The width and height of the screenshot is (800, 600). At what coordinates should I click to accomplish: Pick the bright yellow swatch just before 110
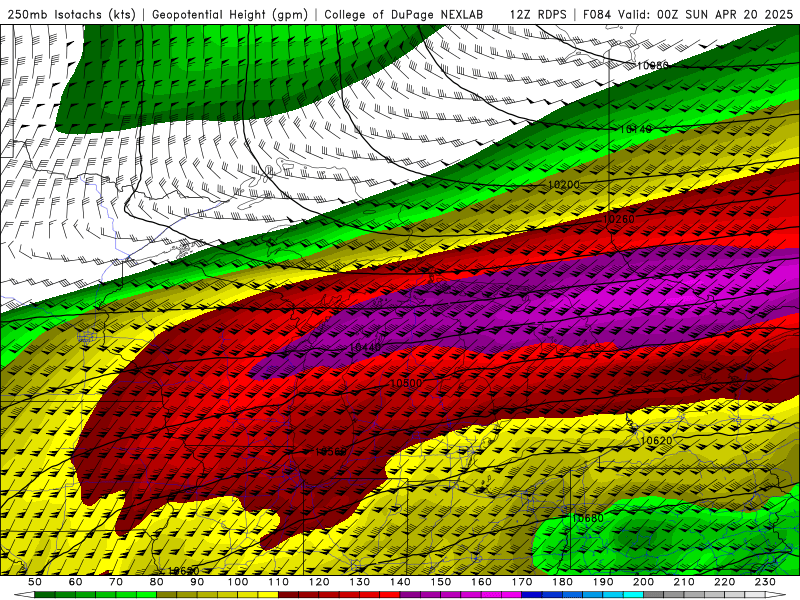pyautogui.click(x=268, y=594)
